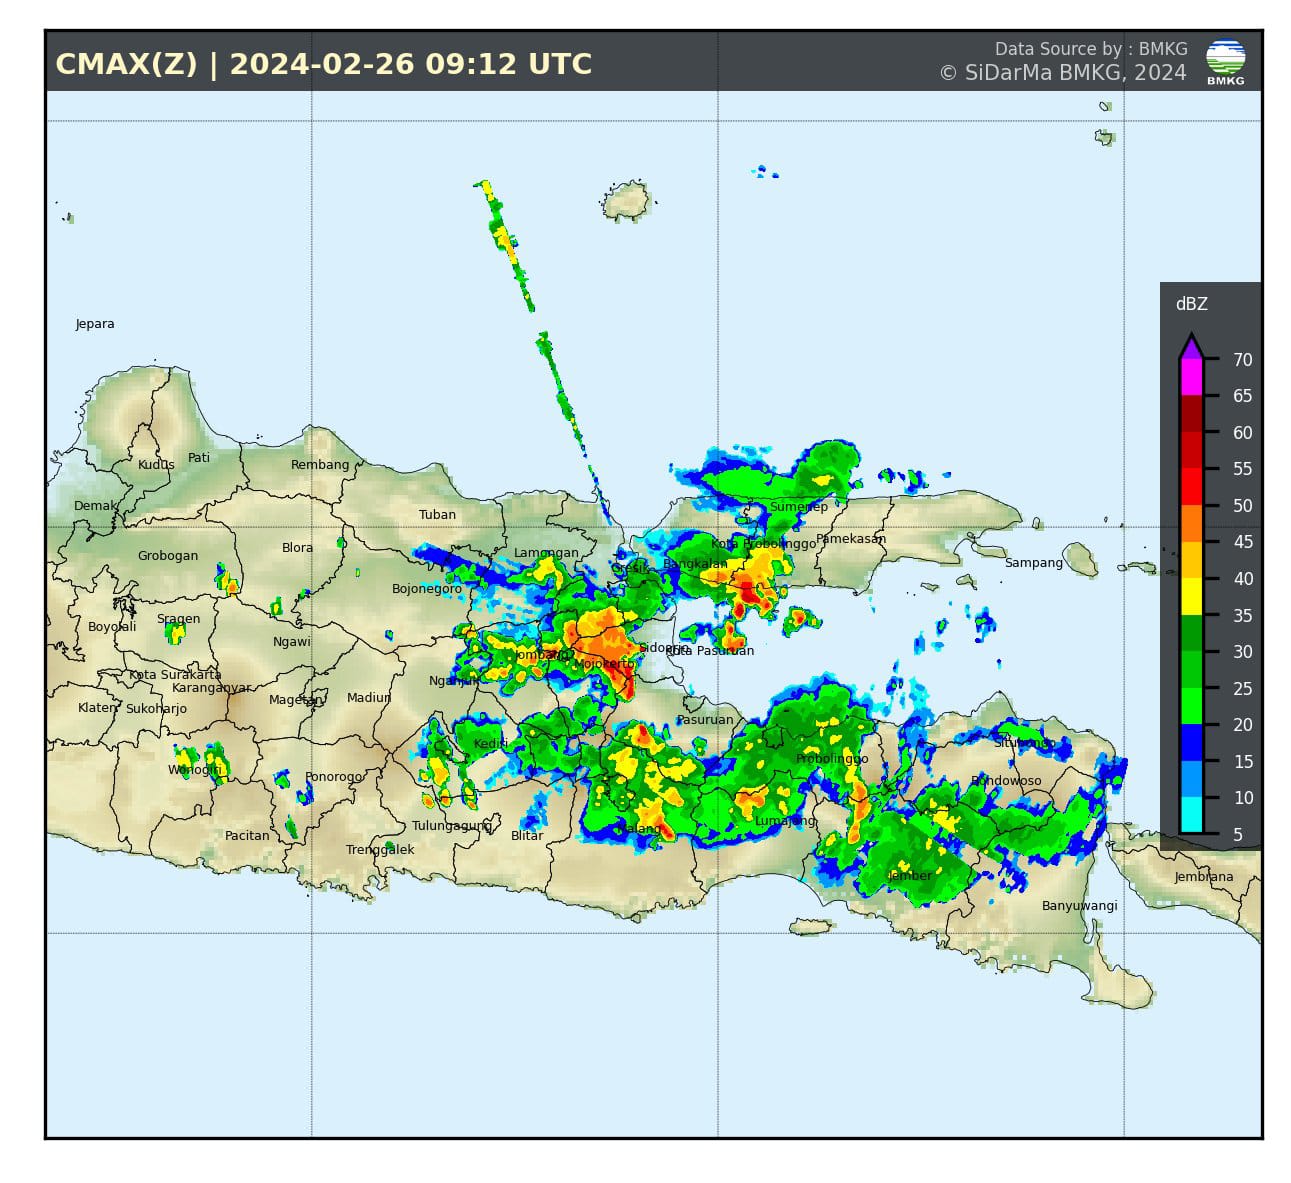This screenshot has height=1183, width=1291.
Task: Click the Tuban label on the north coast
Action: [437, 515]
